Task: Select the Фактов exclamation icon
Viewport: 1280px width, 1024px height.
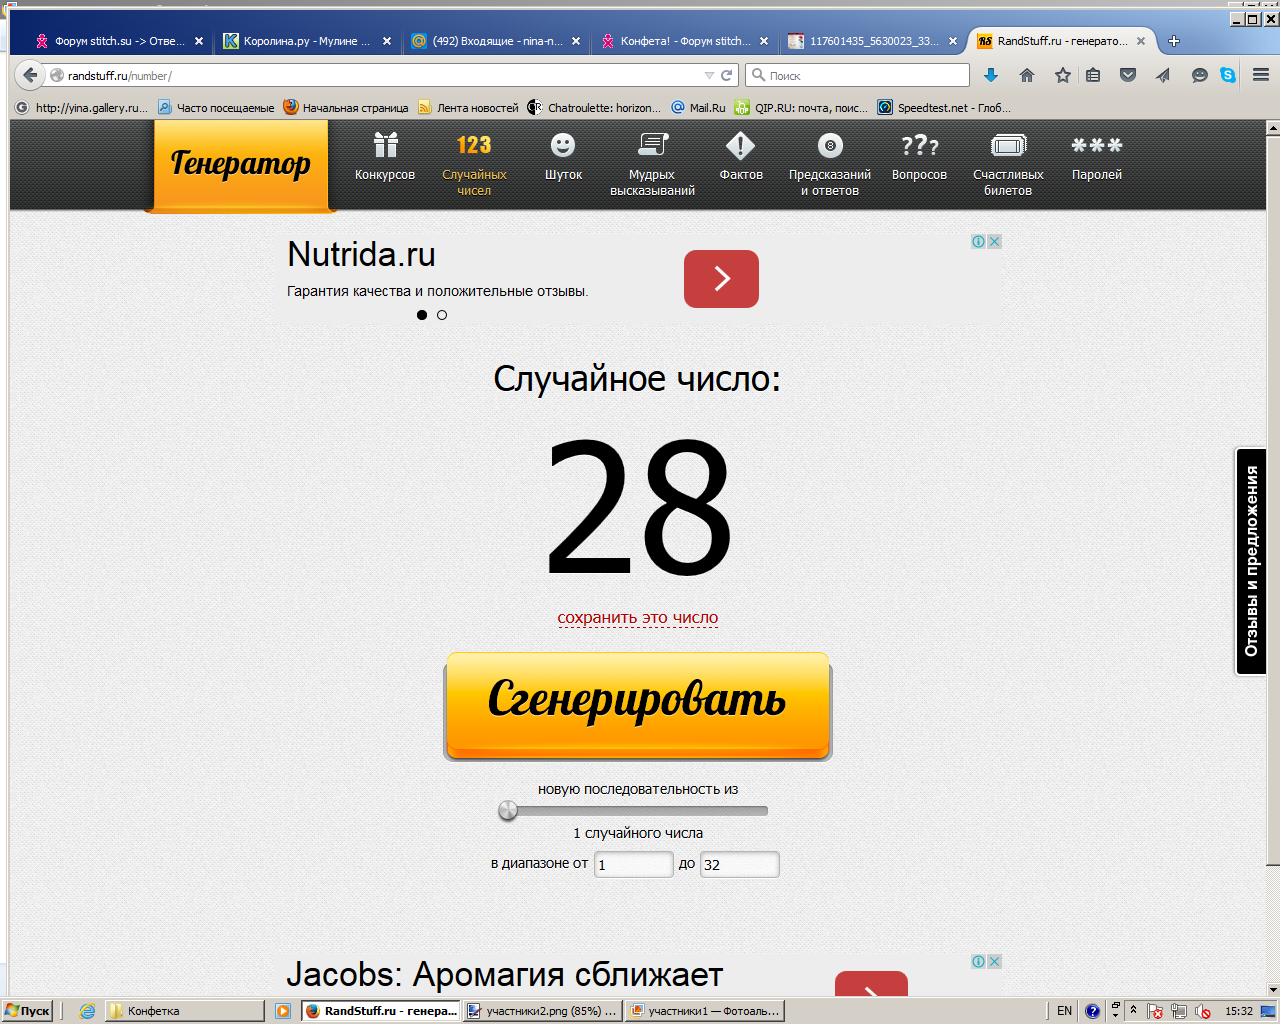Action: [x=740, y=147]
